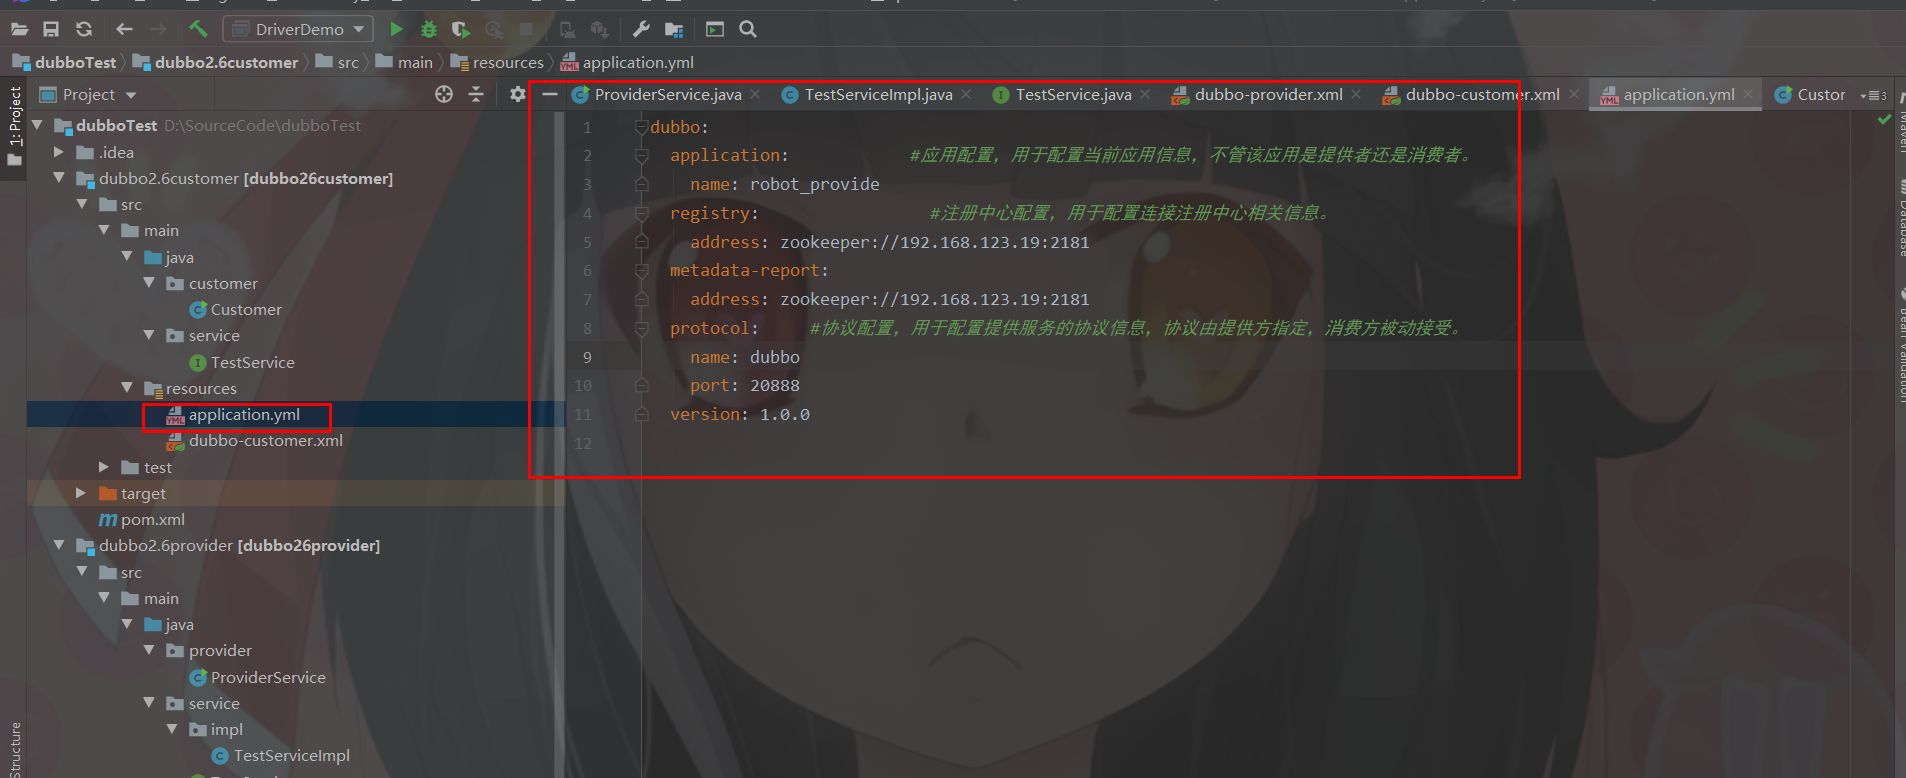Collapse all in the Project panel
1906x778 pixels.
click(x=476, y=94)
